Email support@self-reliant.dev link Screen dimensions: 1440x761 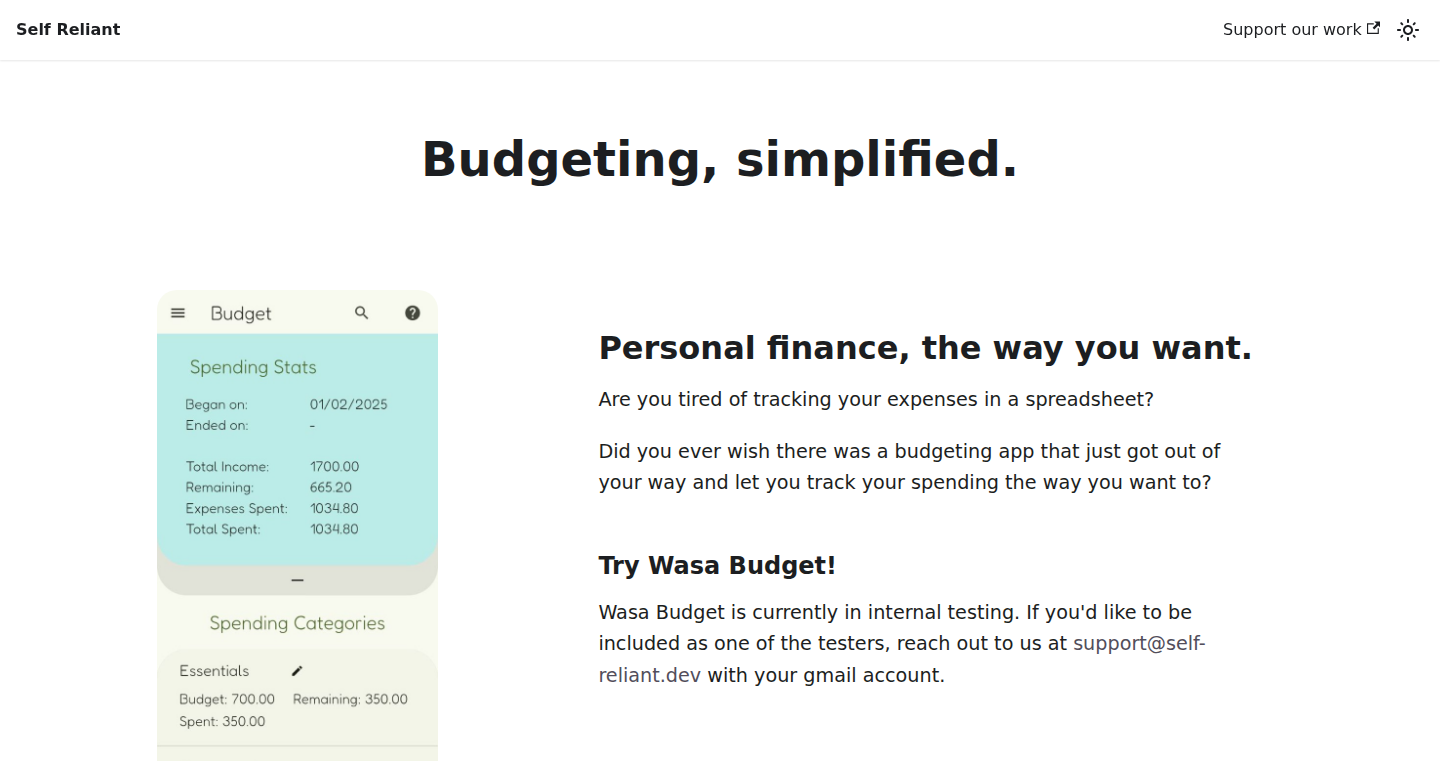pyautogui.click(x=902, y=659)
